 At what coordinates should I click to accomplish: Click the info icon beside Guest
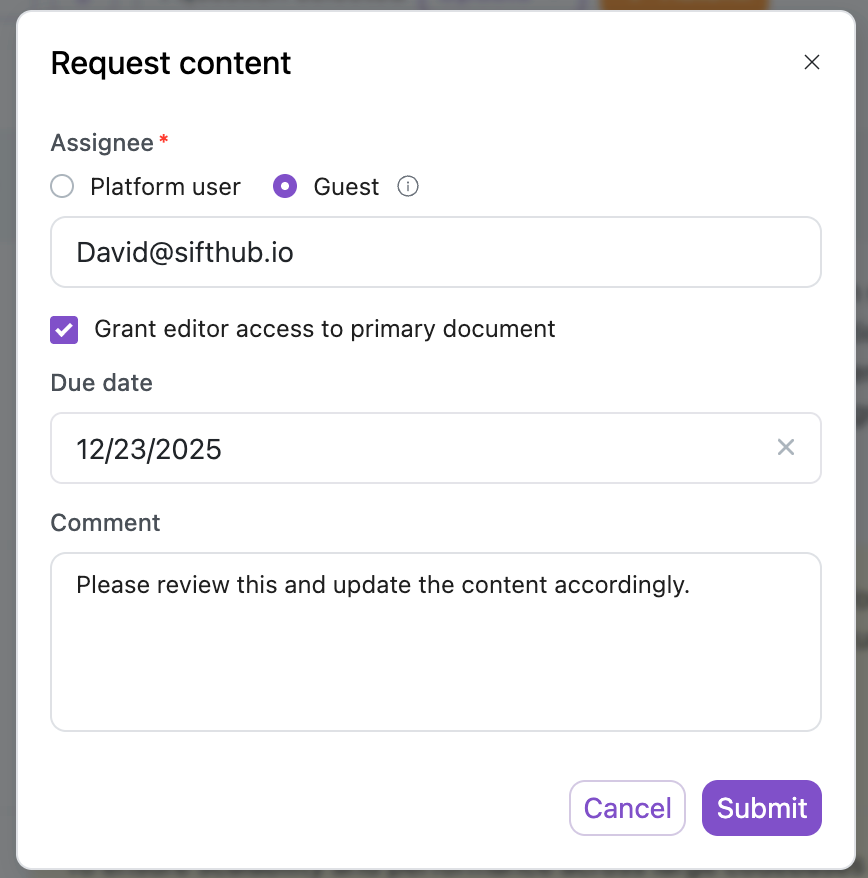pyautogui.click(x=408, y=187)
